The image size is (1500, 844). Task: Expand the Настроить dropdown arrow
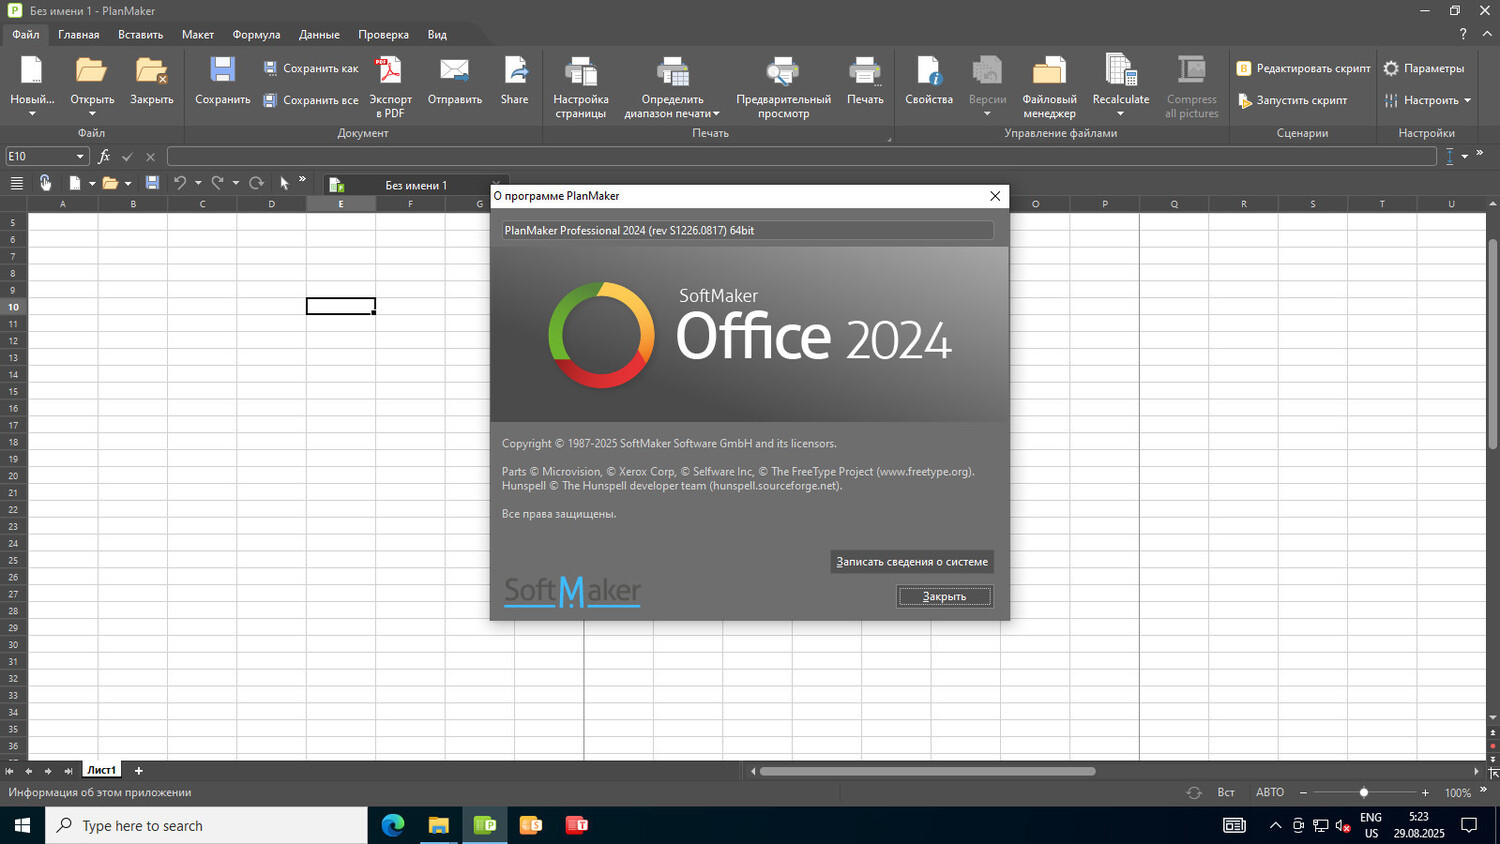click(x=1467, y=101)
